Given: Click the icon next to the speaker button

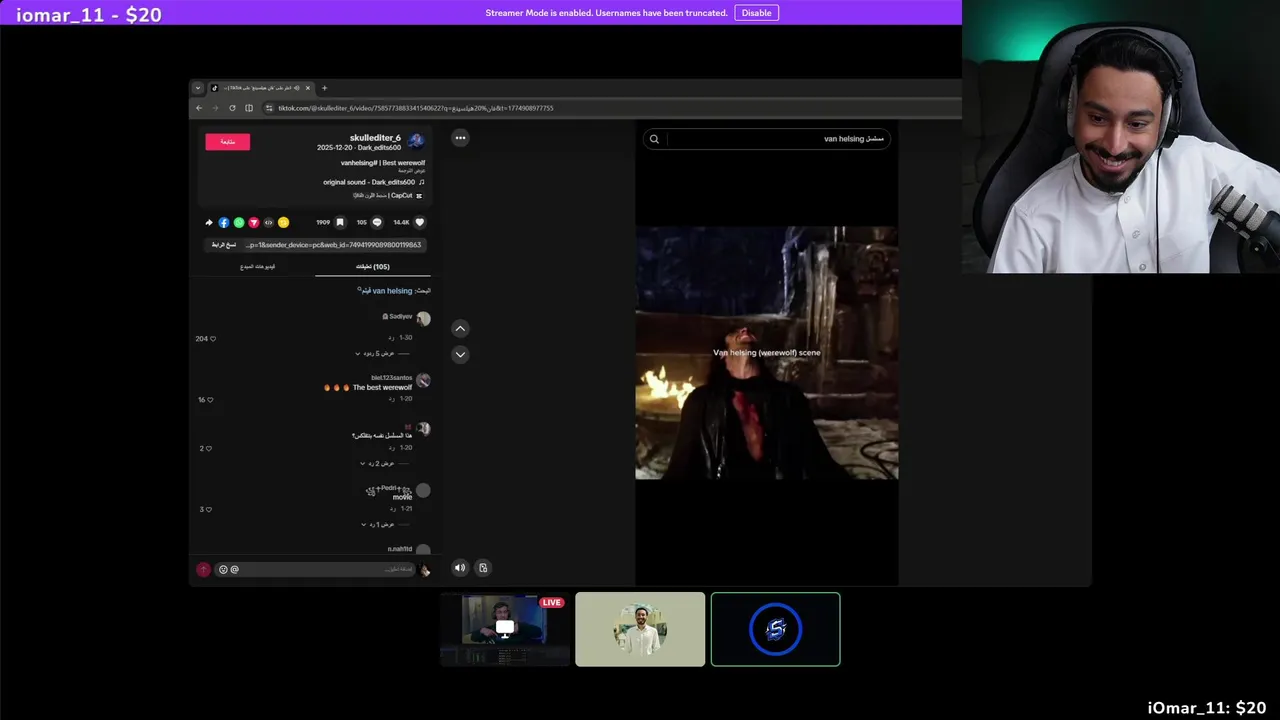Looking at the screenshot, I should [483, 568].
